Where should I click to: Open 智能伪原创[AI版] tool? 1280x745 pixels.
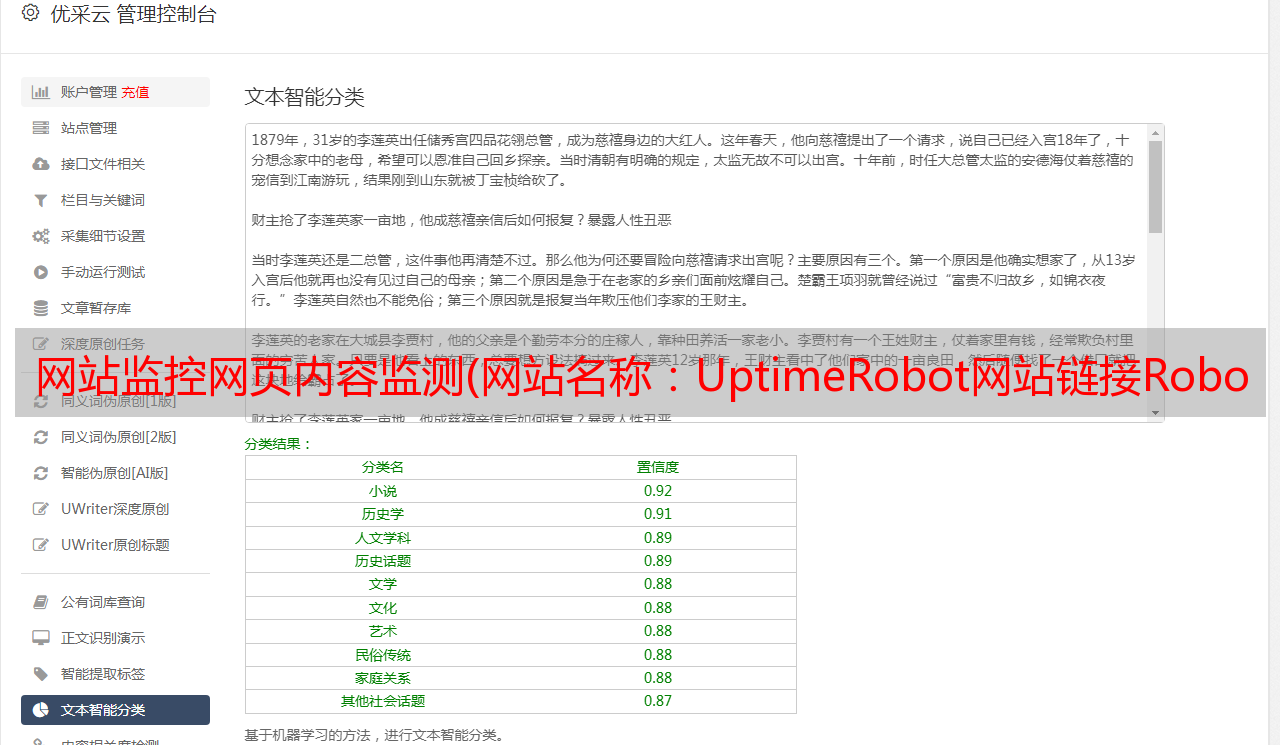point(115,473)
